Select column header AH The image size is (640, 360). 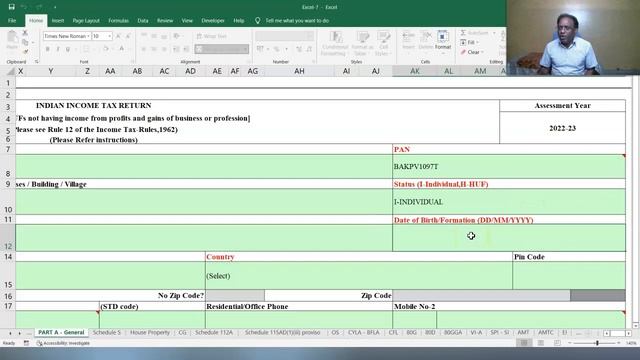coord(299,71)
